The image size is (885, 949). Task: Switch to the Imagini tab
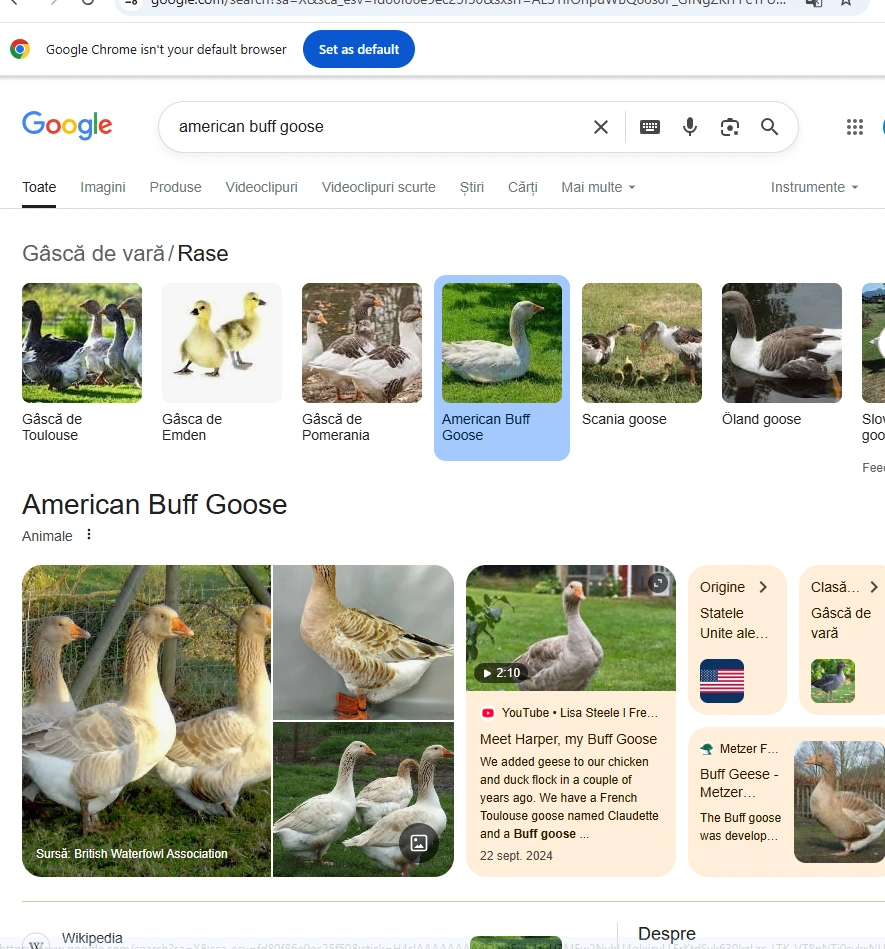coord(102,187)
